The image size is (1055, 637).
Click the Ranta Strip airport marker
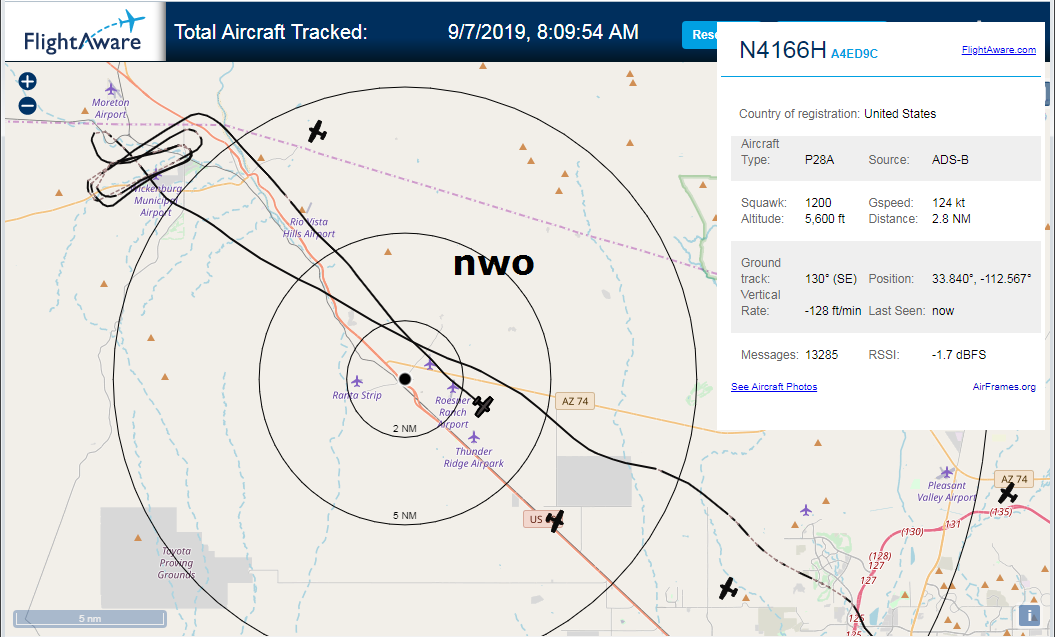click(357, 381)
